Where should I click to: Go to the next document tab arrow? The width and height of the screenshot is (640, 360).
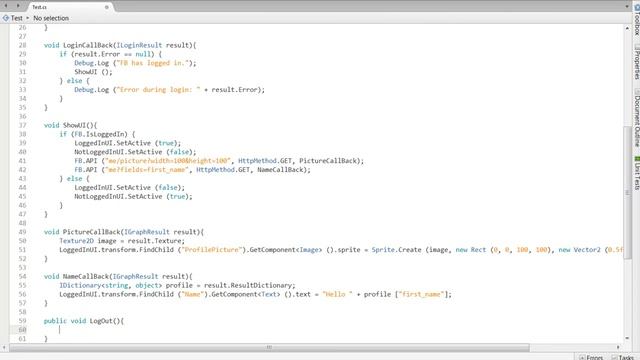pos(18,6)
